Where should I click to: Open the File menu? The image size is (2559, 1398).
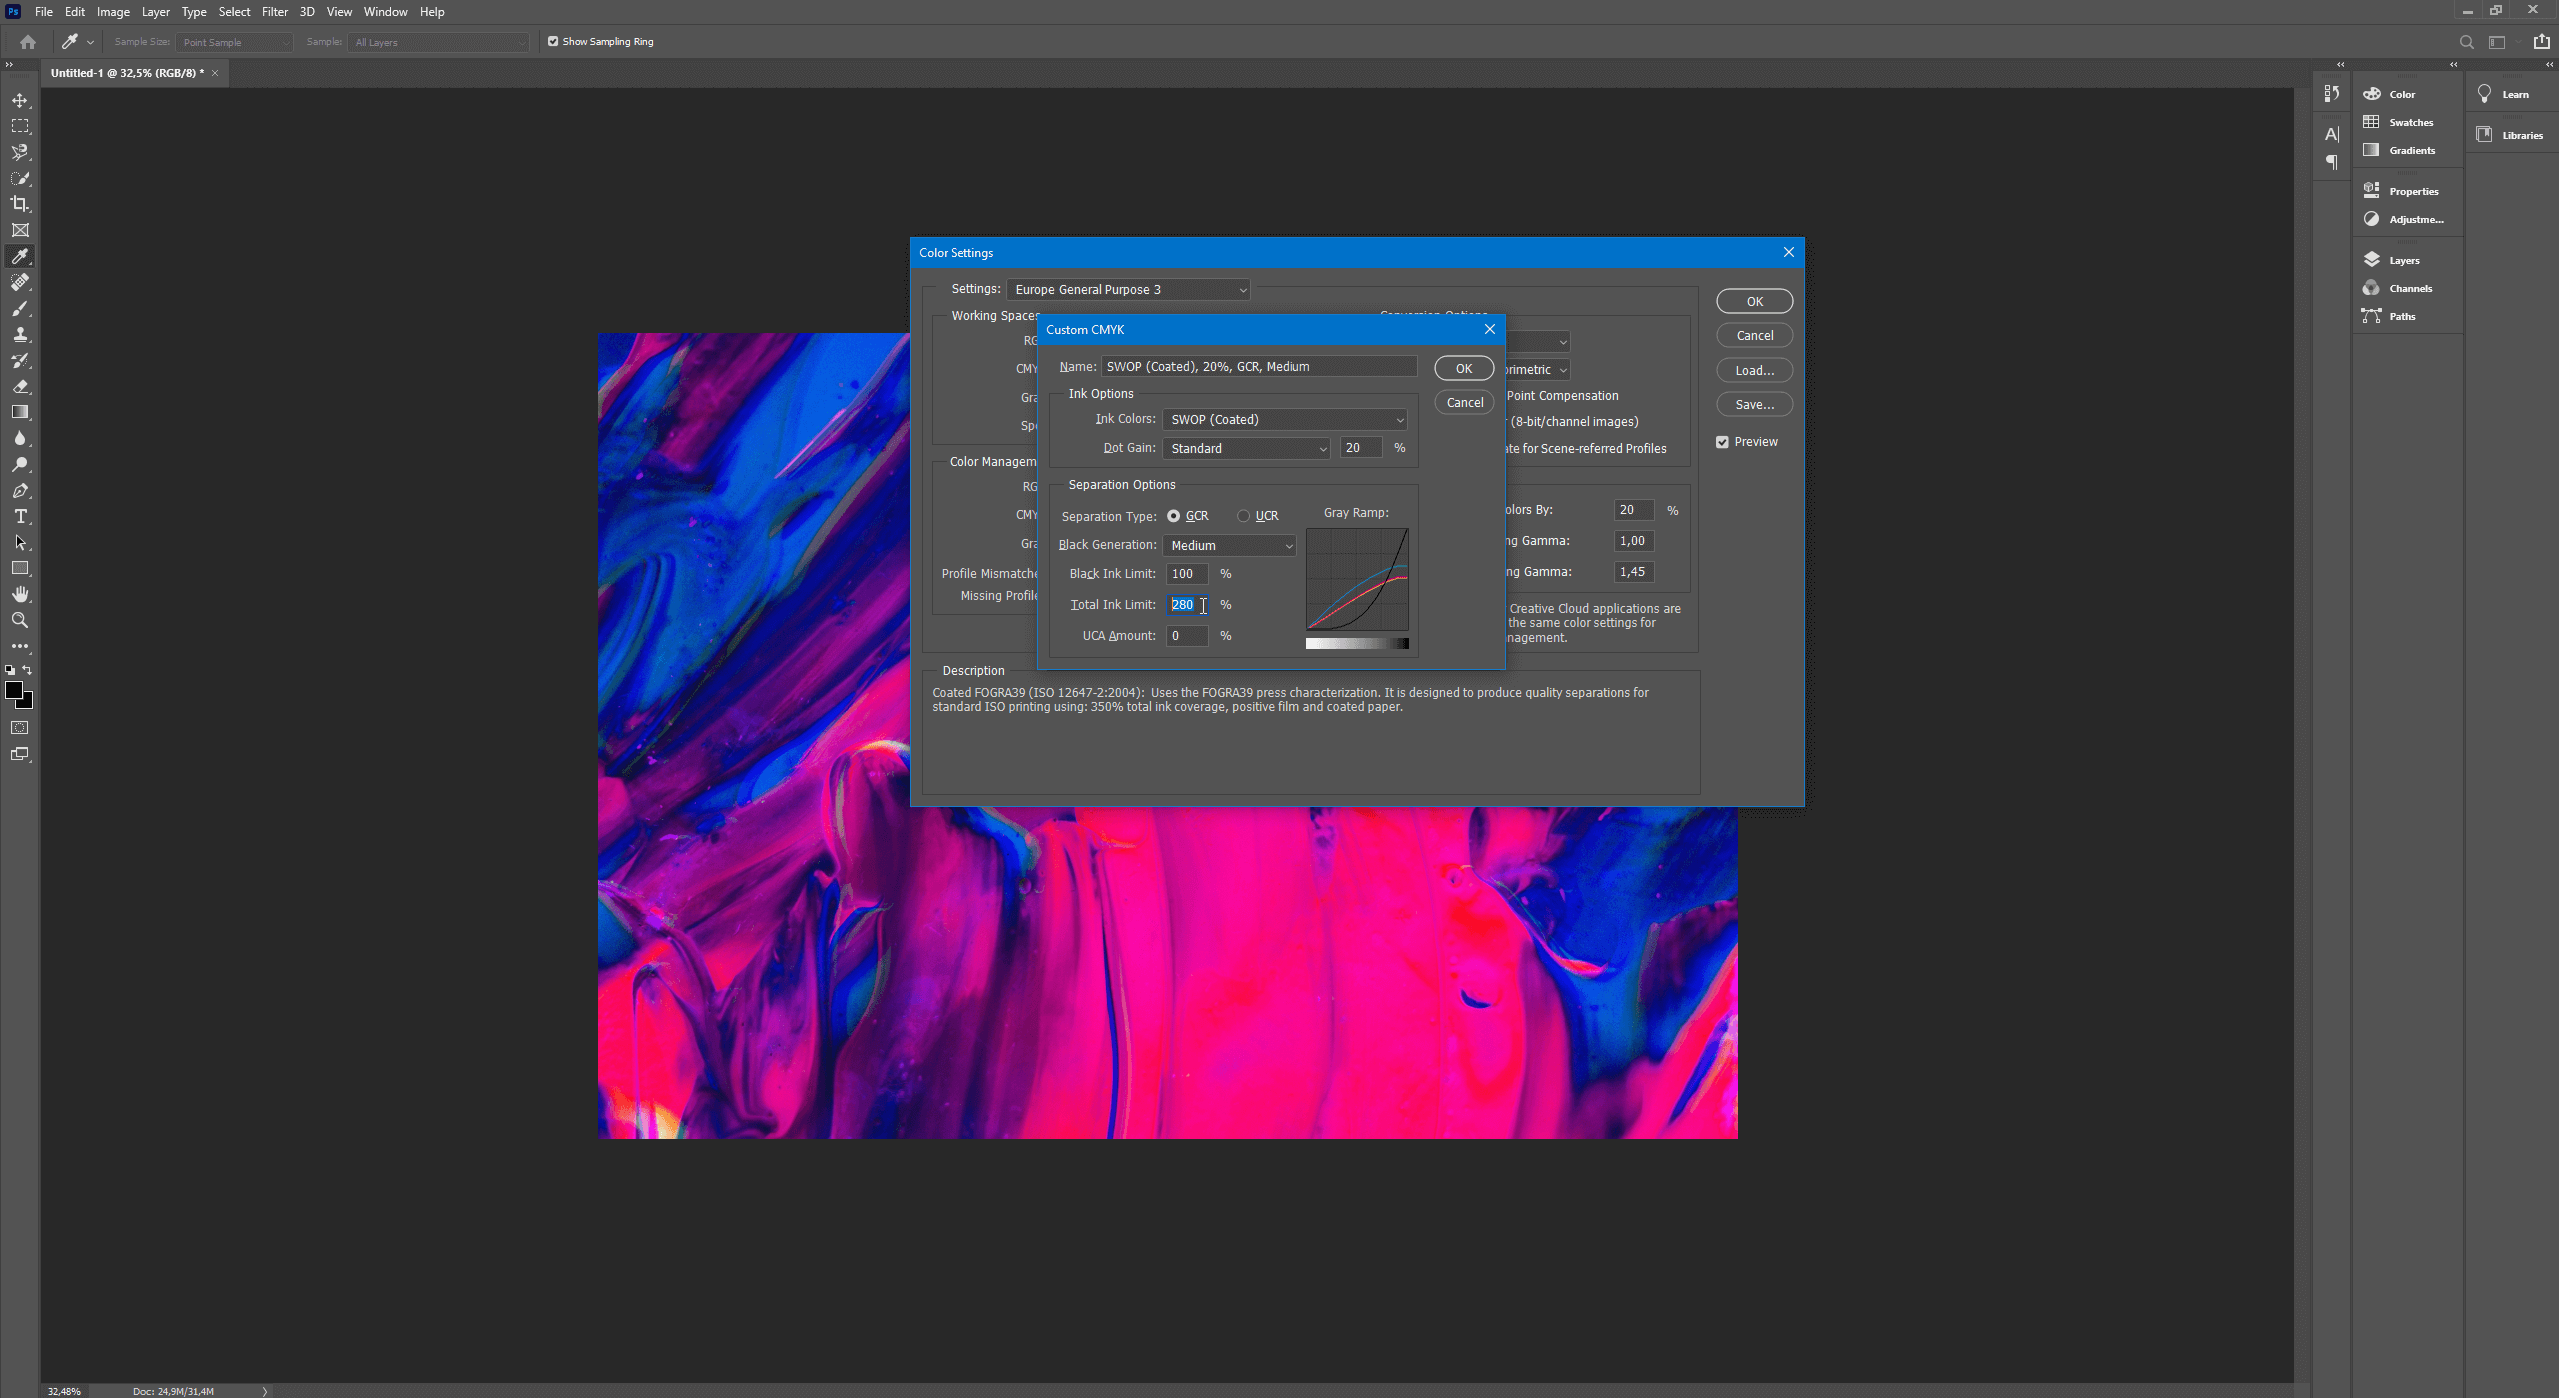point(44,12)
